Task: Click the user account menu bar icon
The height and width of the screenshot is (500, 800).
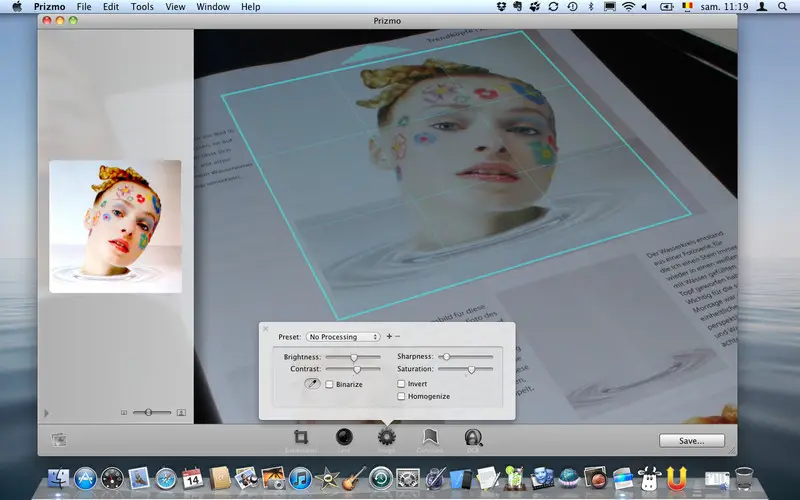Action: pyautogui.click(x=762, y=7)
